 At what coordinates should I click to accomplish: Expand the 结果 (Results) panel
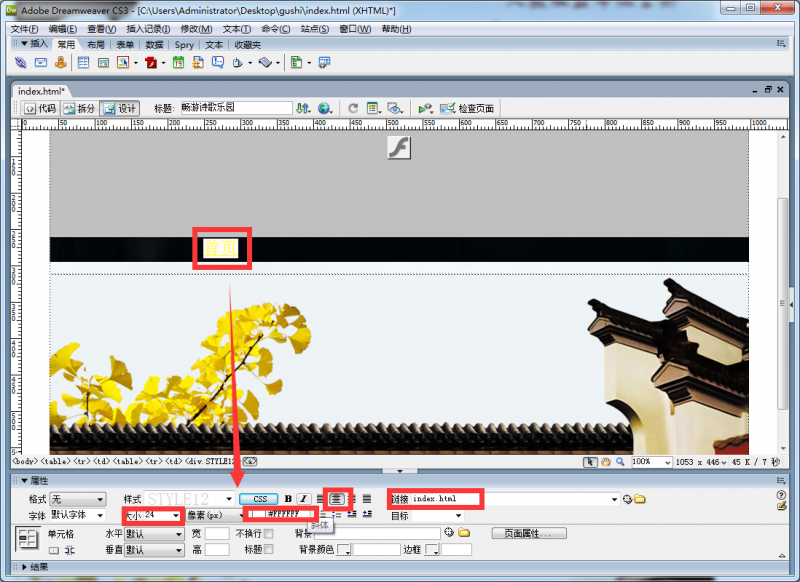[x=24, y=567]
